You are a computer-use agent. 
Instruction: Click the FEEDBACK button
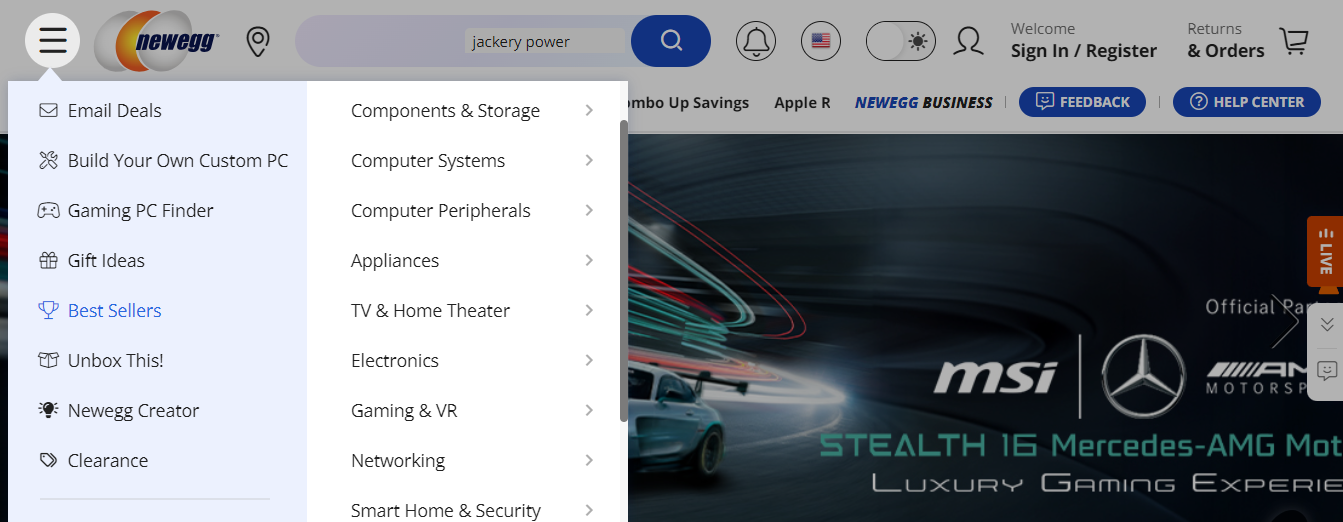tap(1082, 102)
